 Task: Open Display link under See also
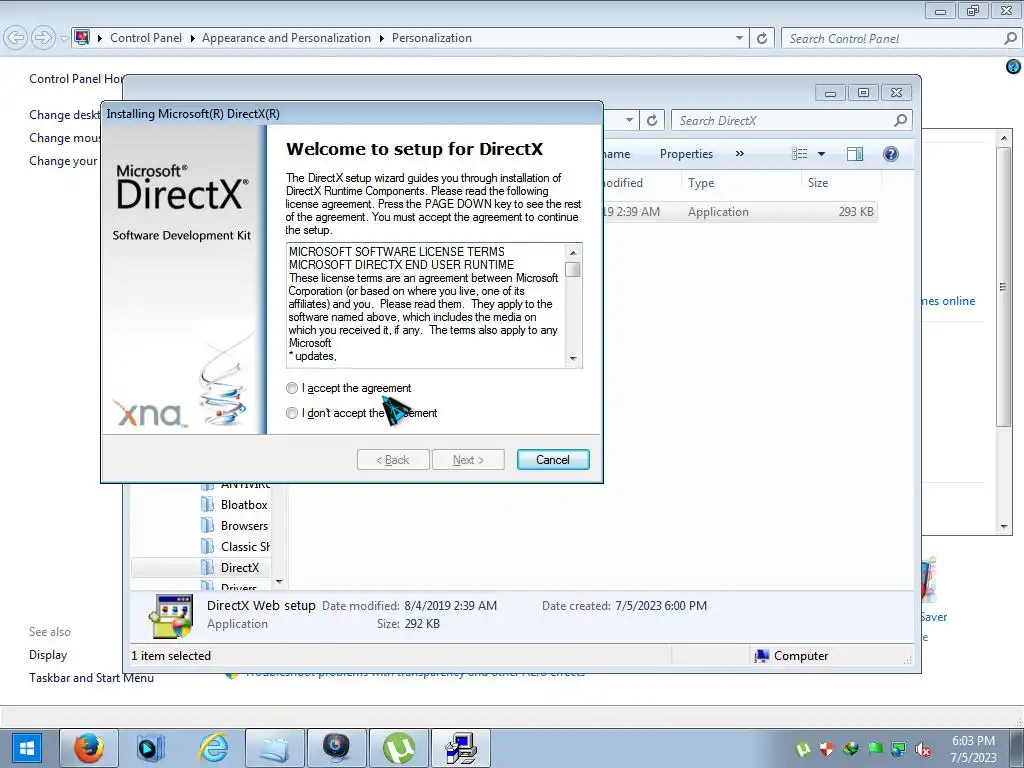click(x=48, y=654)
